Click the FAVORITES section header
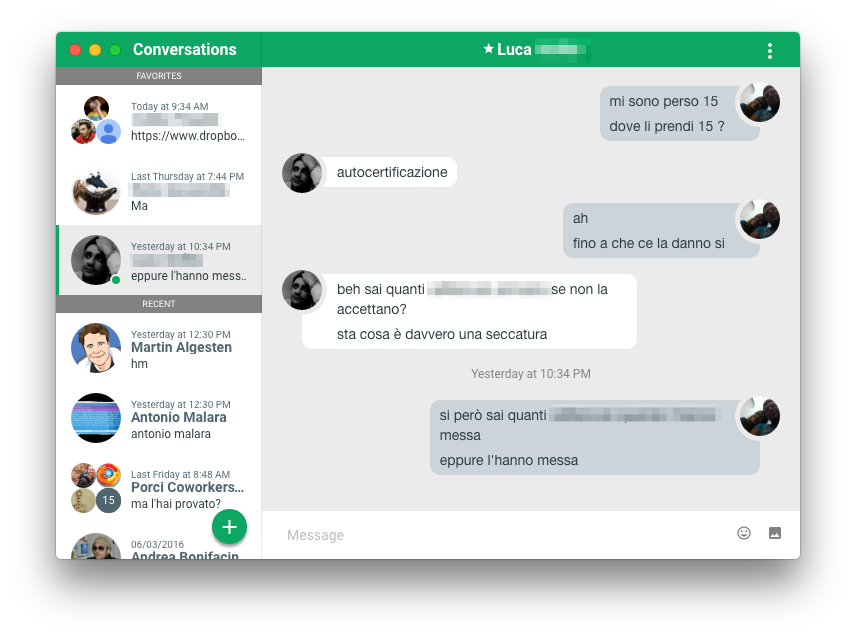 pyautogui.click(x=159, y=76)
